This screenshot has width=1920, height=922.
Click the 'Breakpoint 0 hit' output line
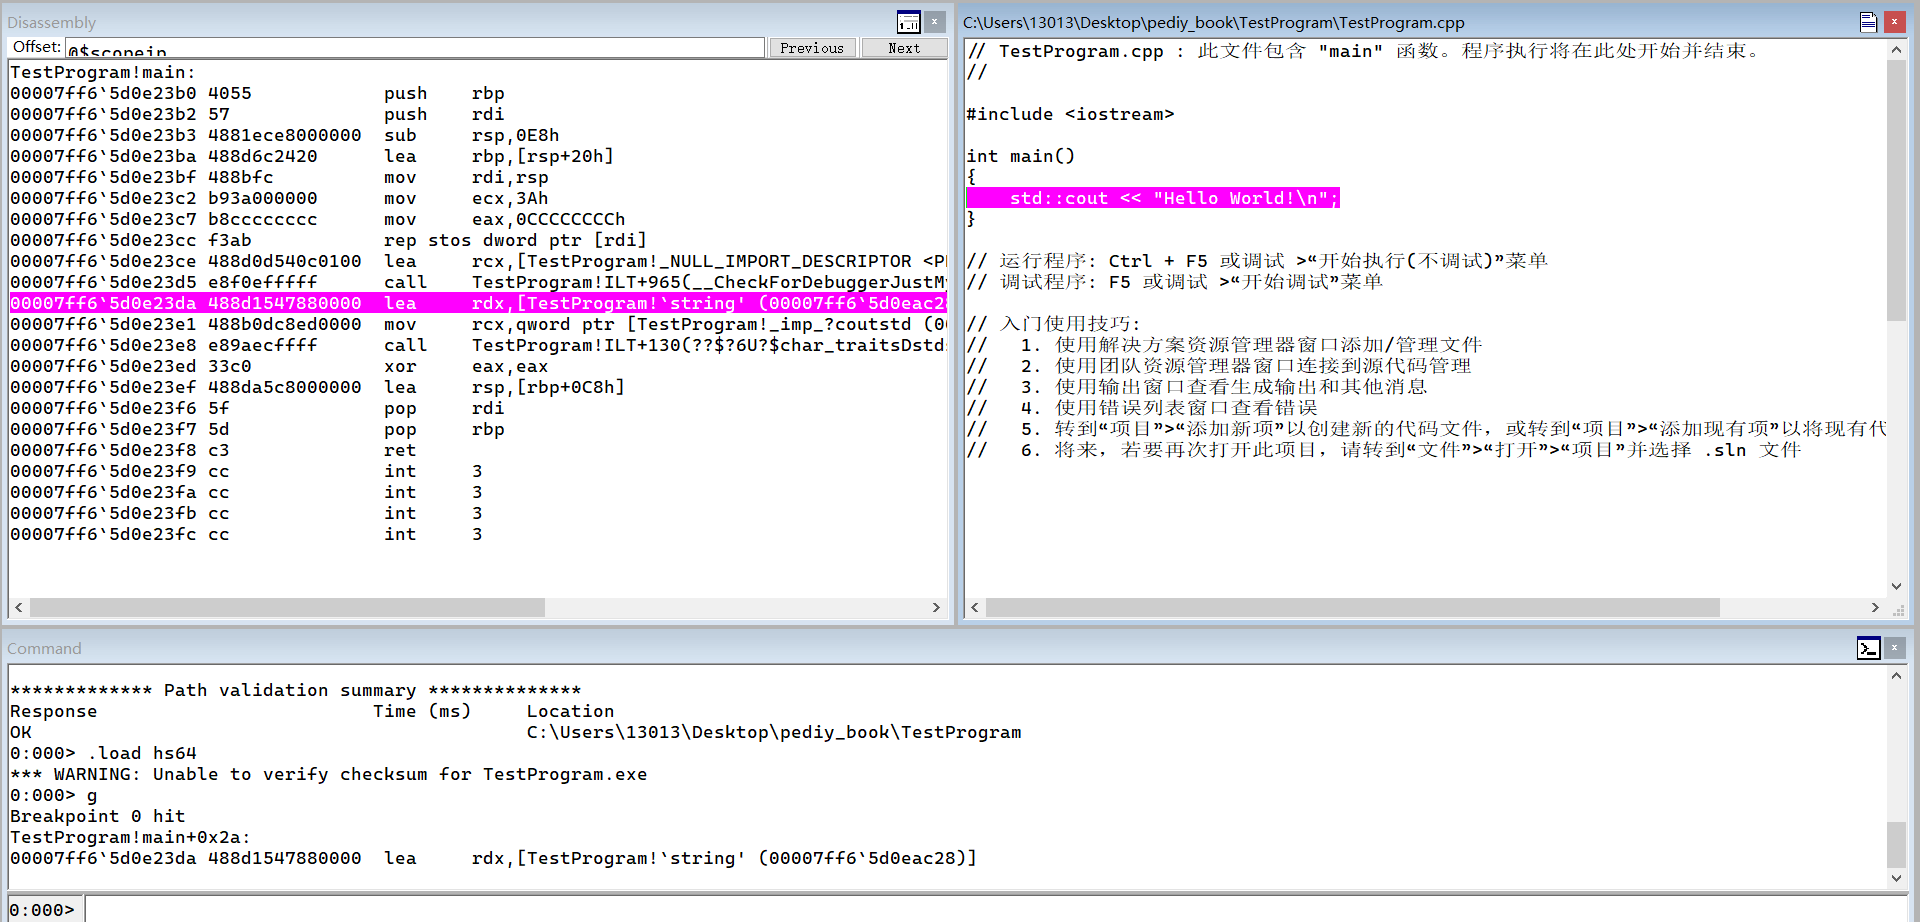tap(98, 816)
